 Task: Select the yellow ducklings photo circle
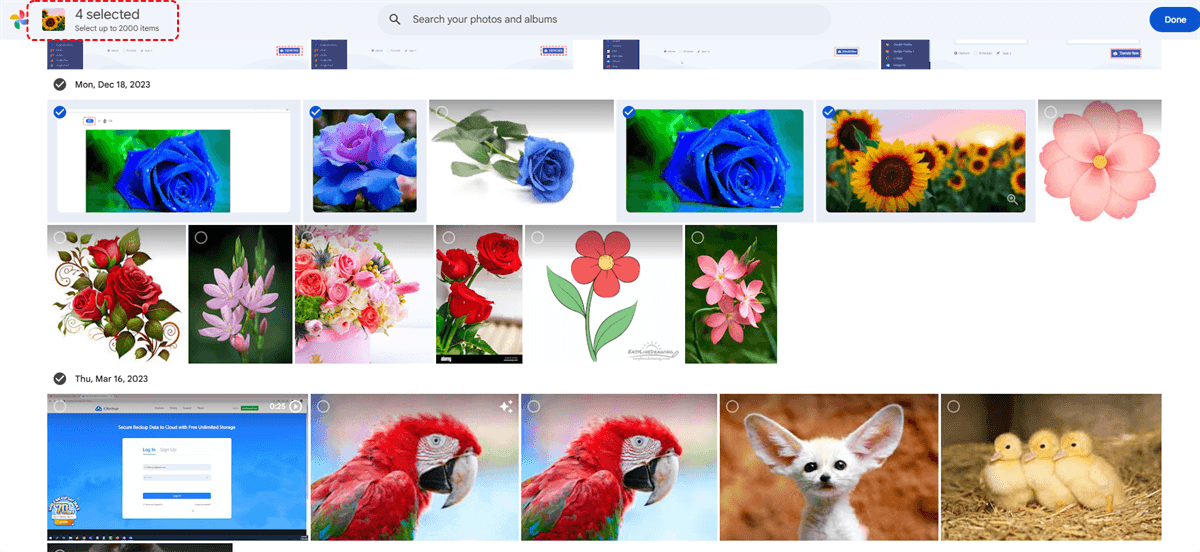pyautogui.click(x=953, y=406)
